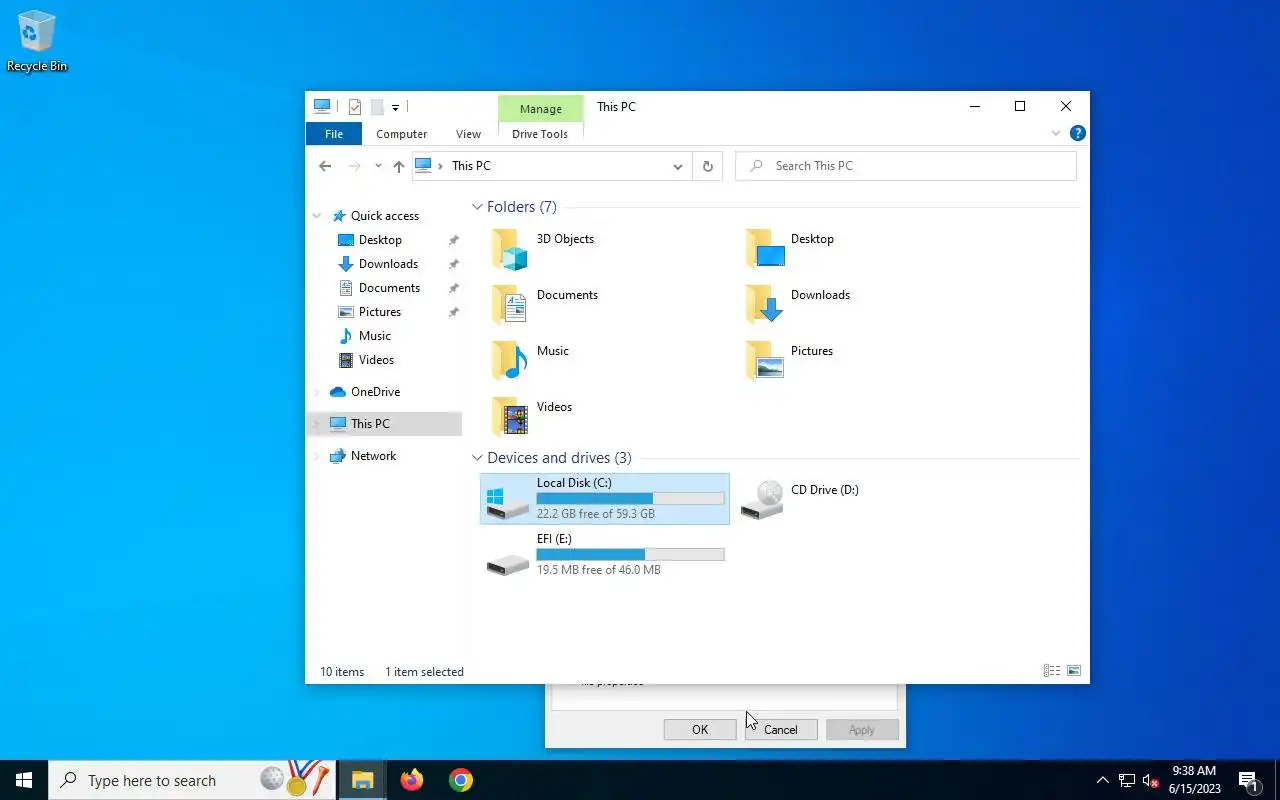
Task: Go back with the left arrow button
Action: pos(324,166)
